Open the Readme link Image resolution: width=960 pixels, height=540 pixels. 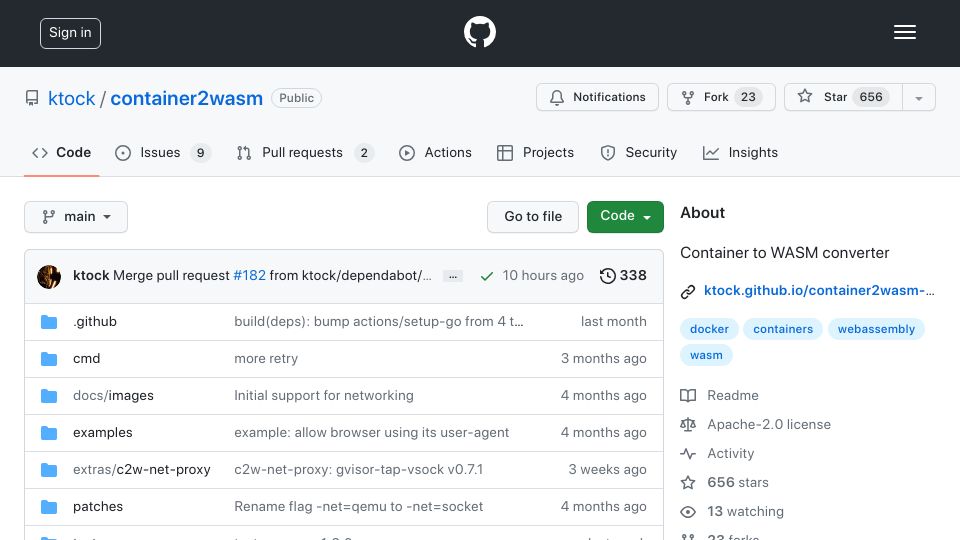pos(732,396)
